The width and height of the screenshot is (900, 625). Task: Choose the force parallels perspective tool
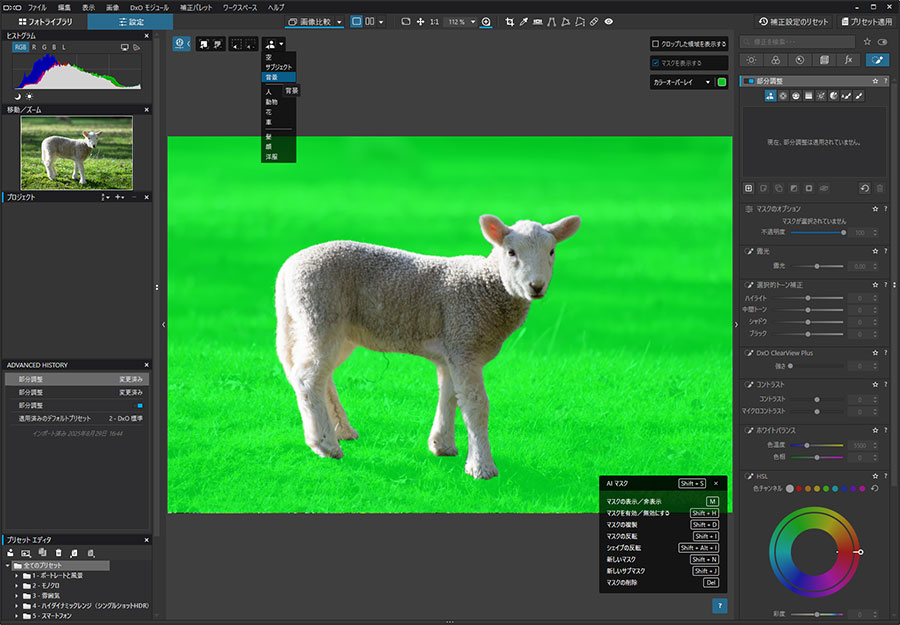(x=552, y=22)
